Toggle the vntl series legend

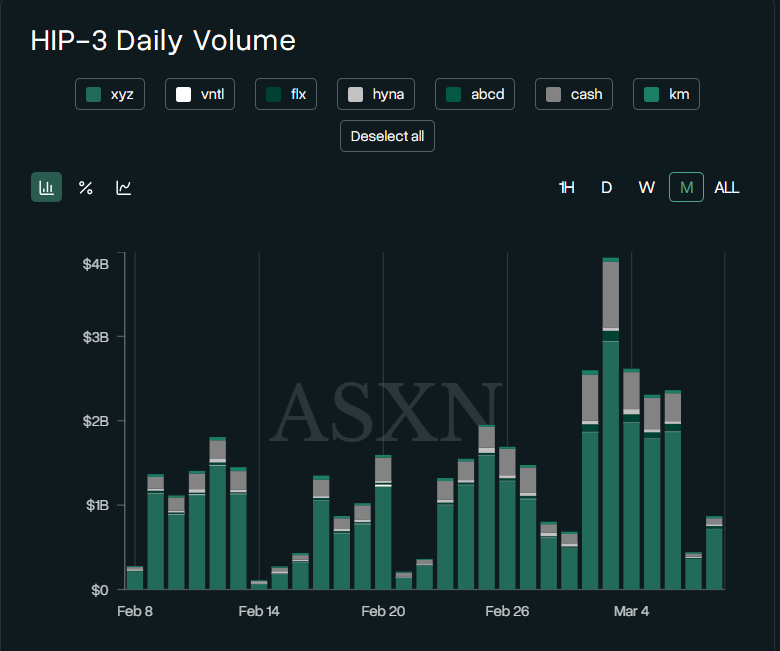coord(199,95)
